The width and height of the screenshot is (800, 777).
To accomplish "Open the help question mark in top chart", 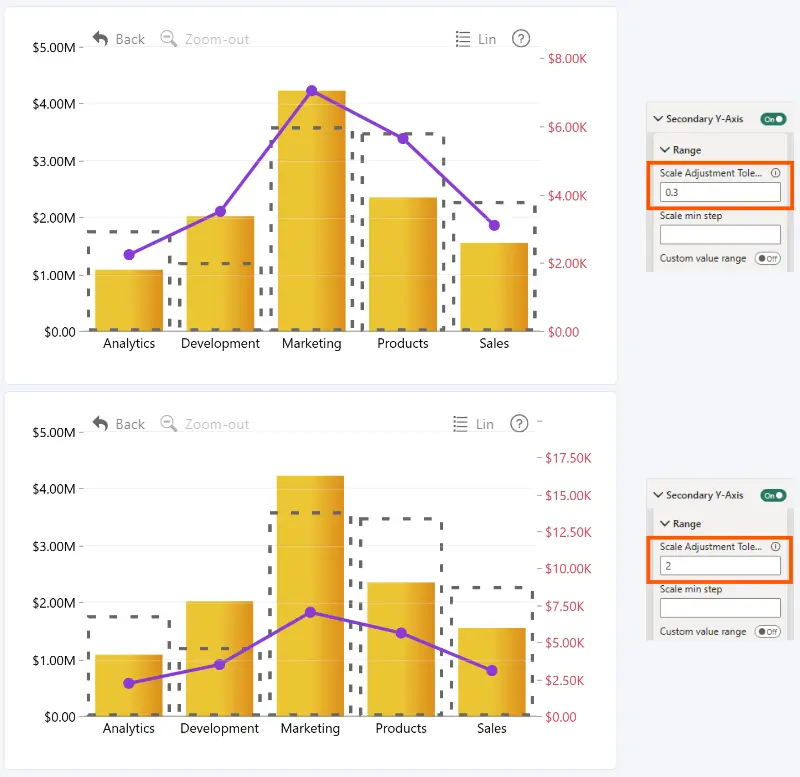I will pos(521,38).
